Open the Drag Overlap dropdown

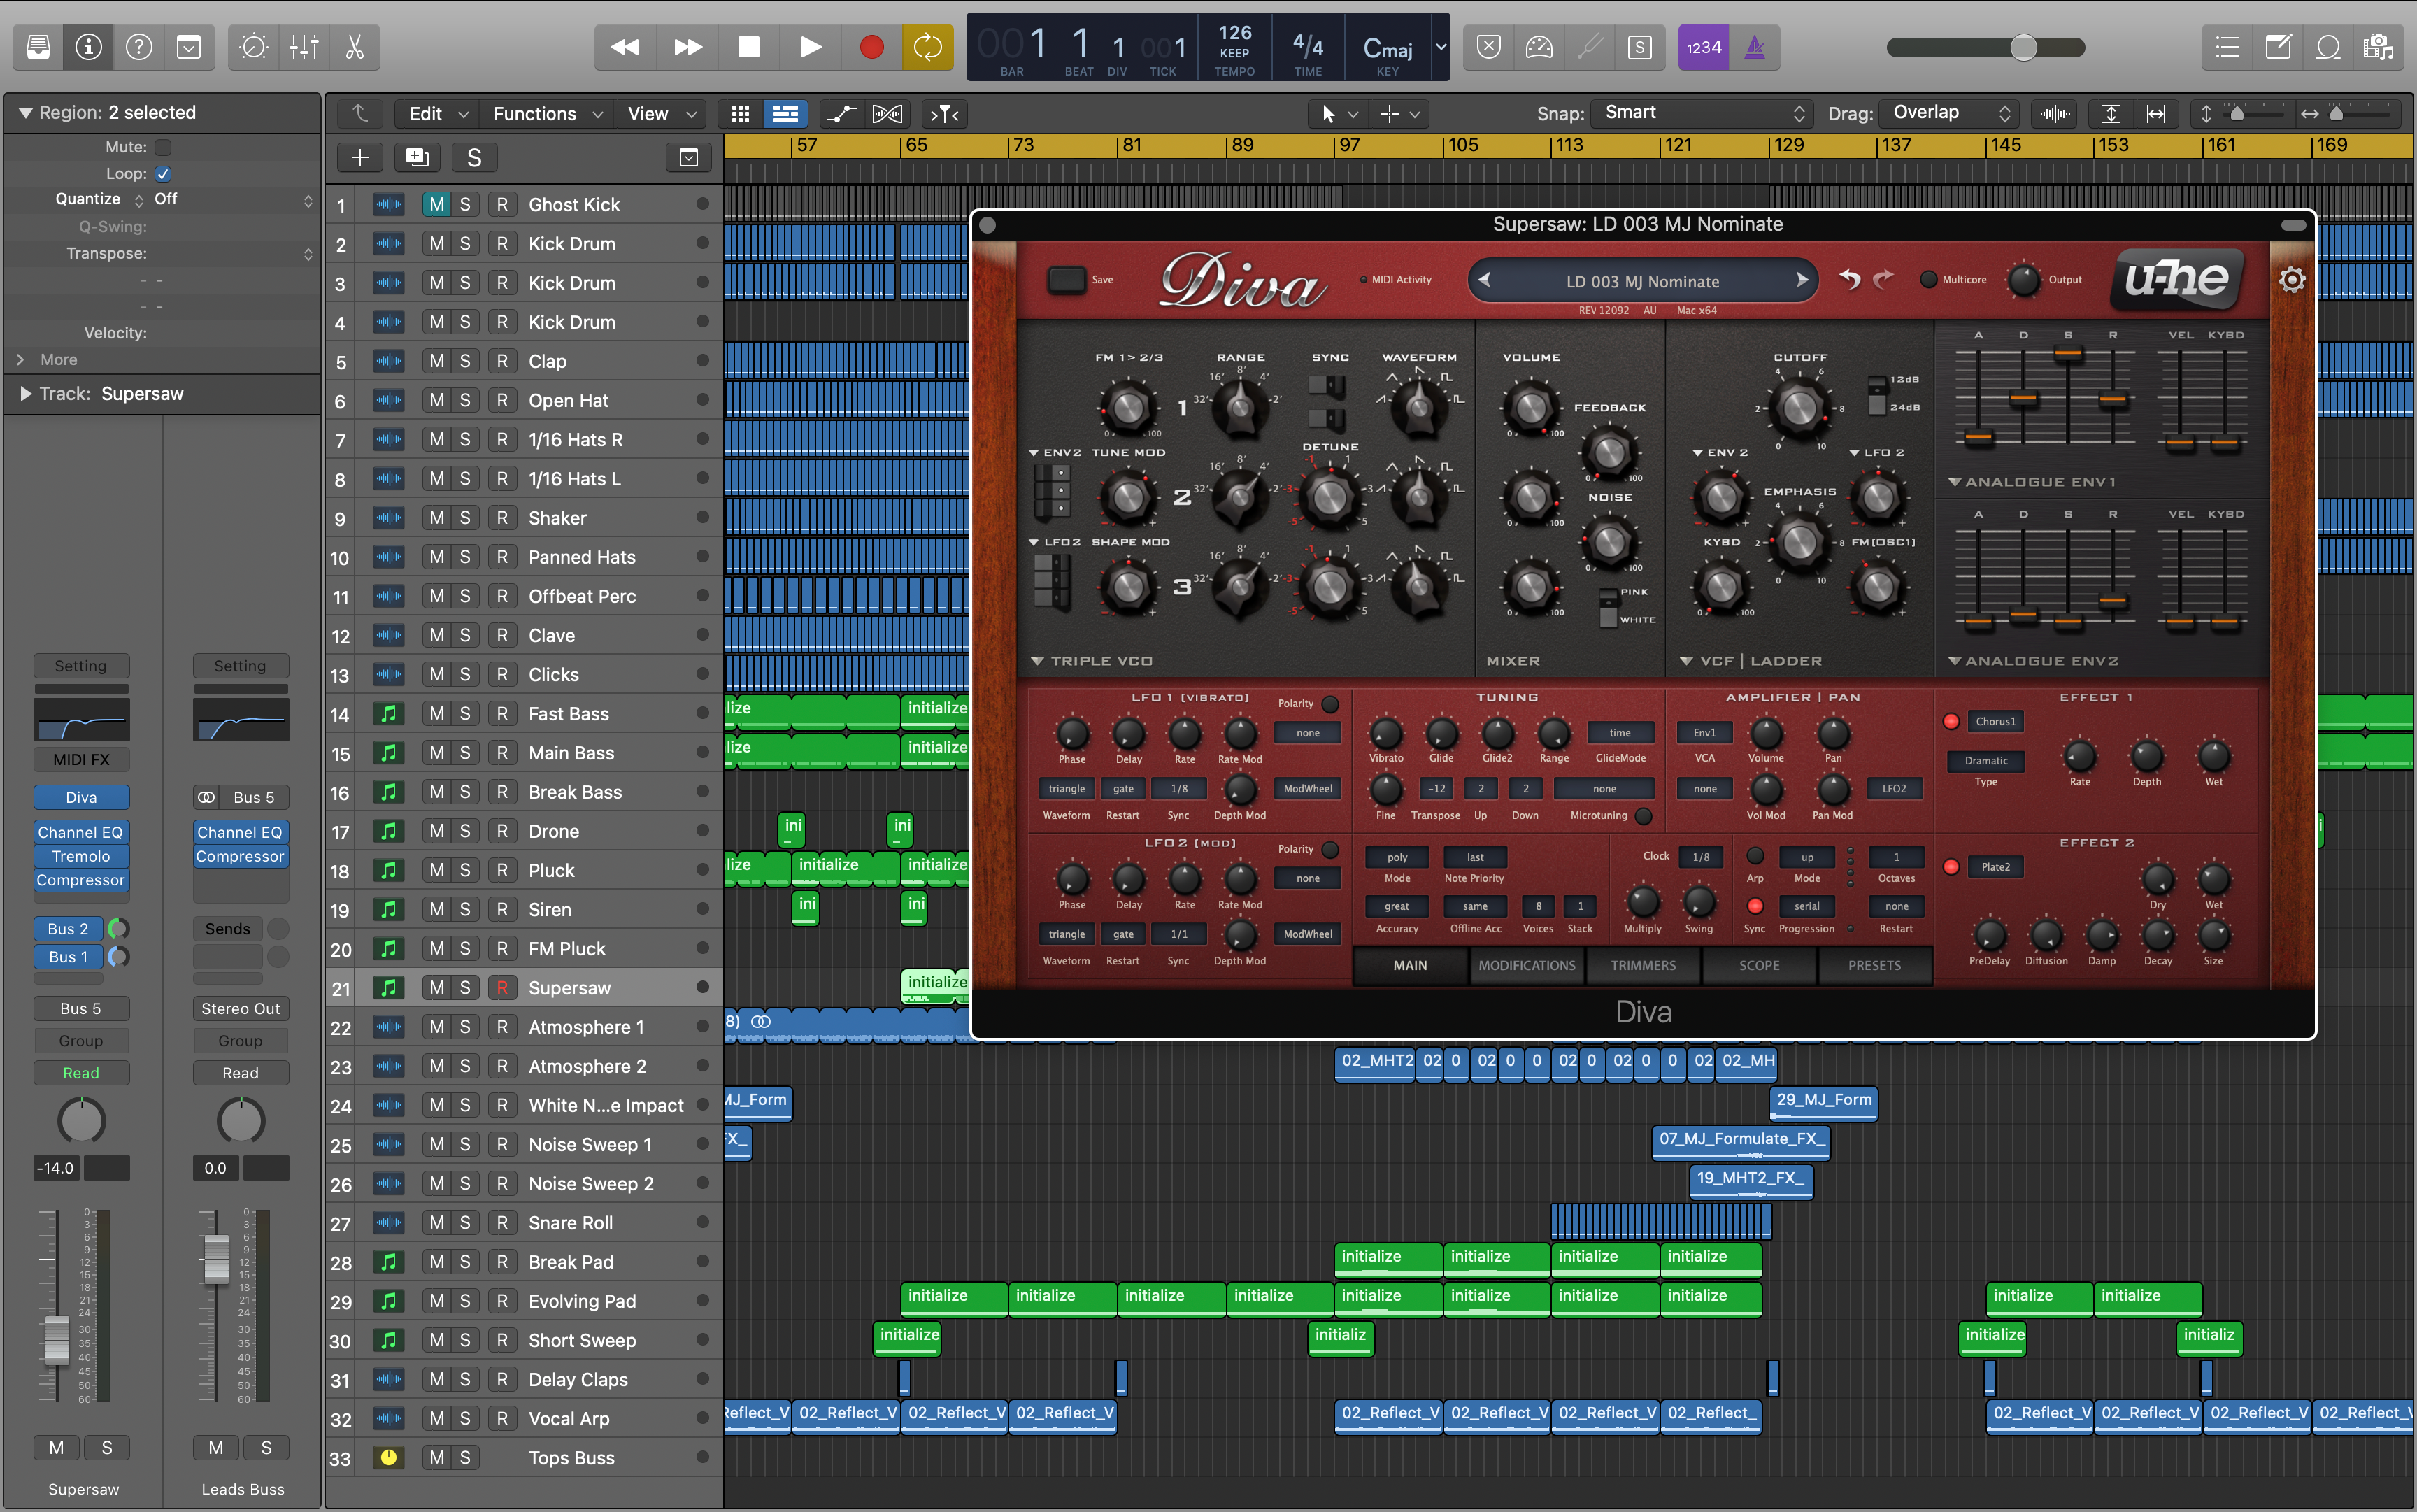(1948, 113)
